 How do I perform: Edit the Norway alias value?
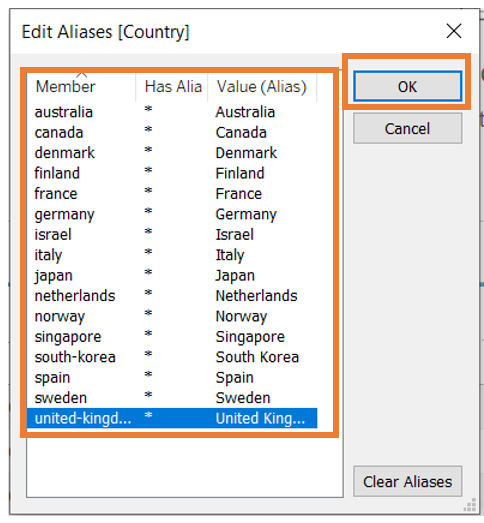tap(241, 316)
